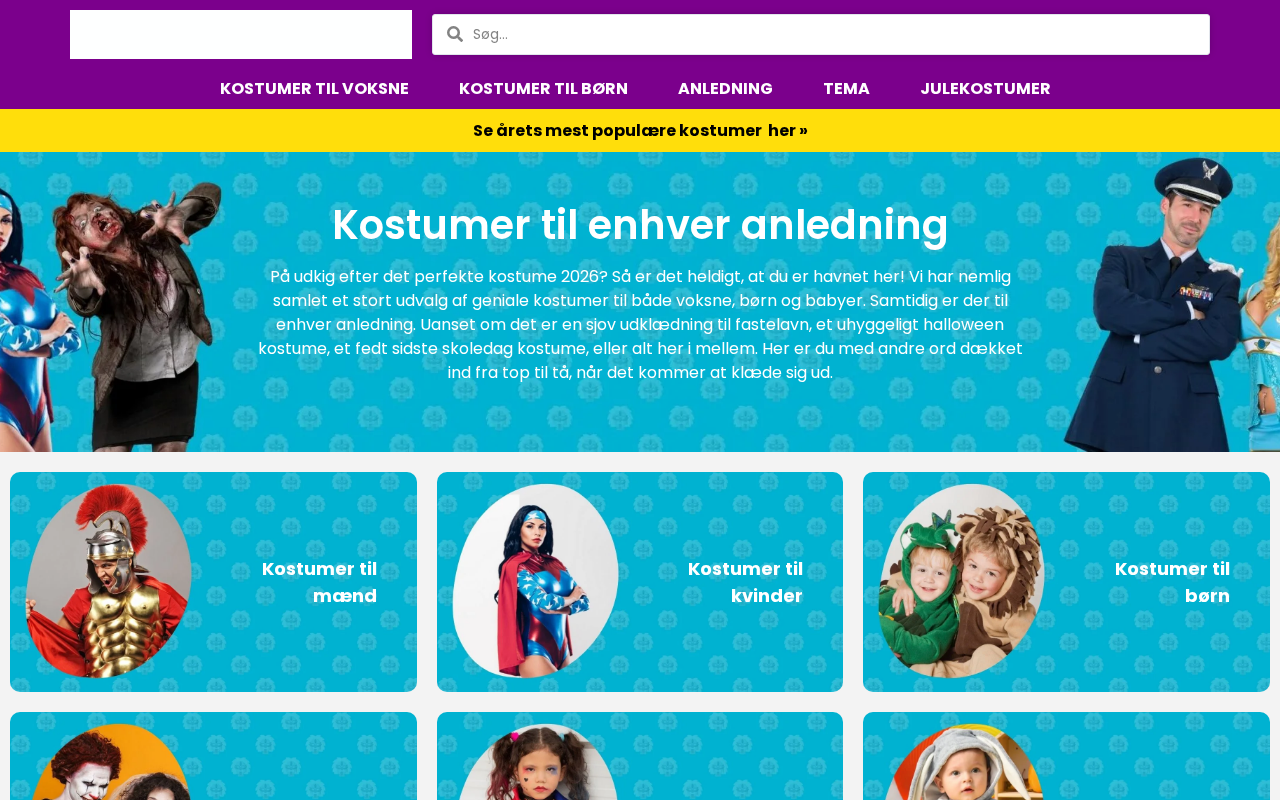Screen dimensions: 1280x800
Task: Open Kostumer til børn menu
Action: tap(543, 88)
